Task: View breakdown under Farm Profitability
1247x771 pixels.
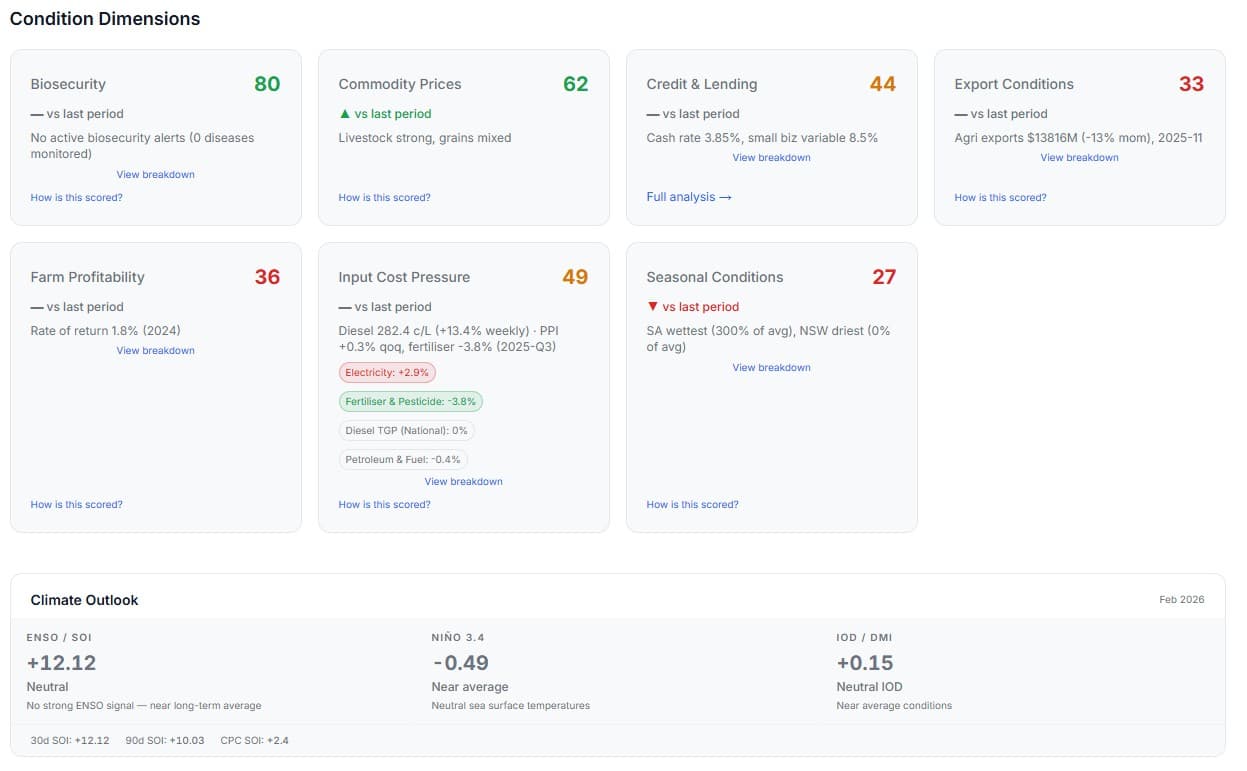Action: click(155, 350)
